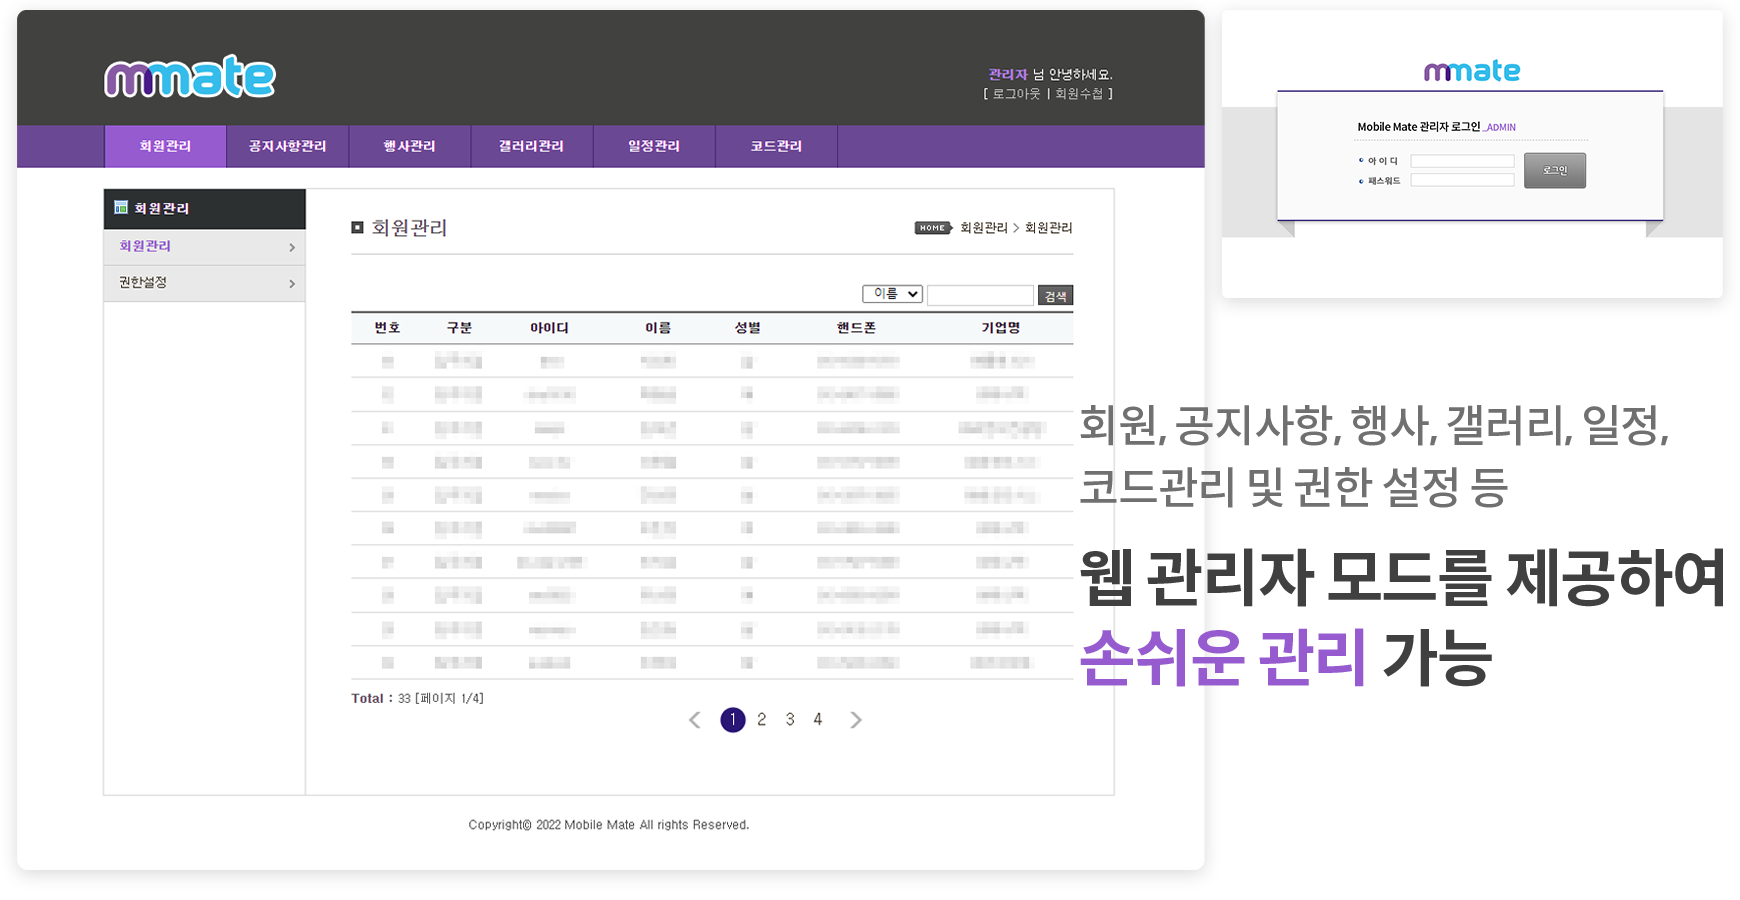The image size is (1740, 900).
Task: Click the chevron beside sidebar 회원관리
Action: coord(292,247)
